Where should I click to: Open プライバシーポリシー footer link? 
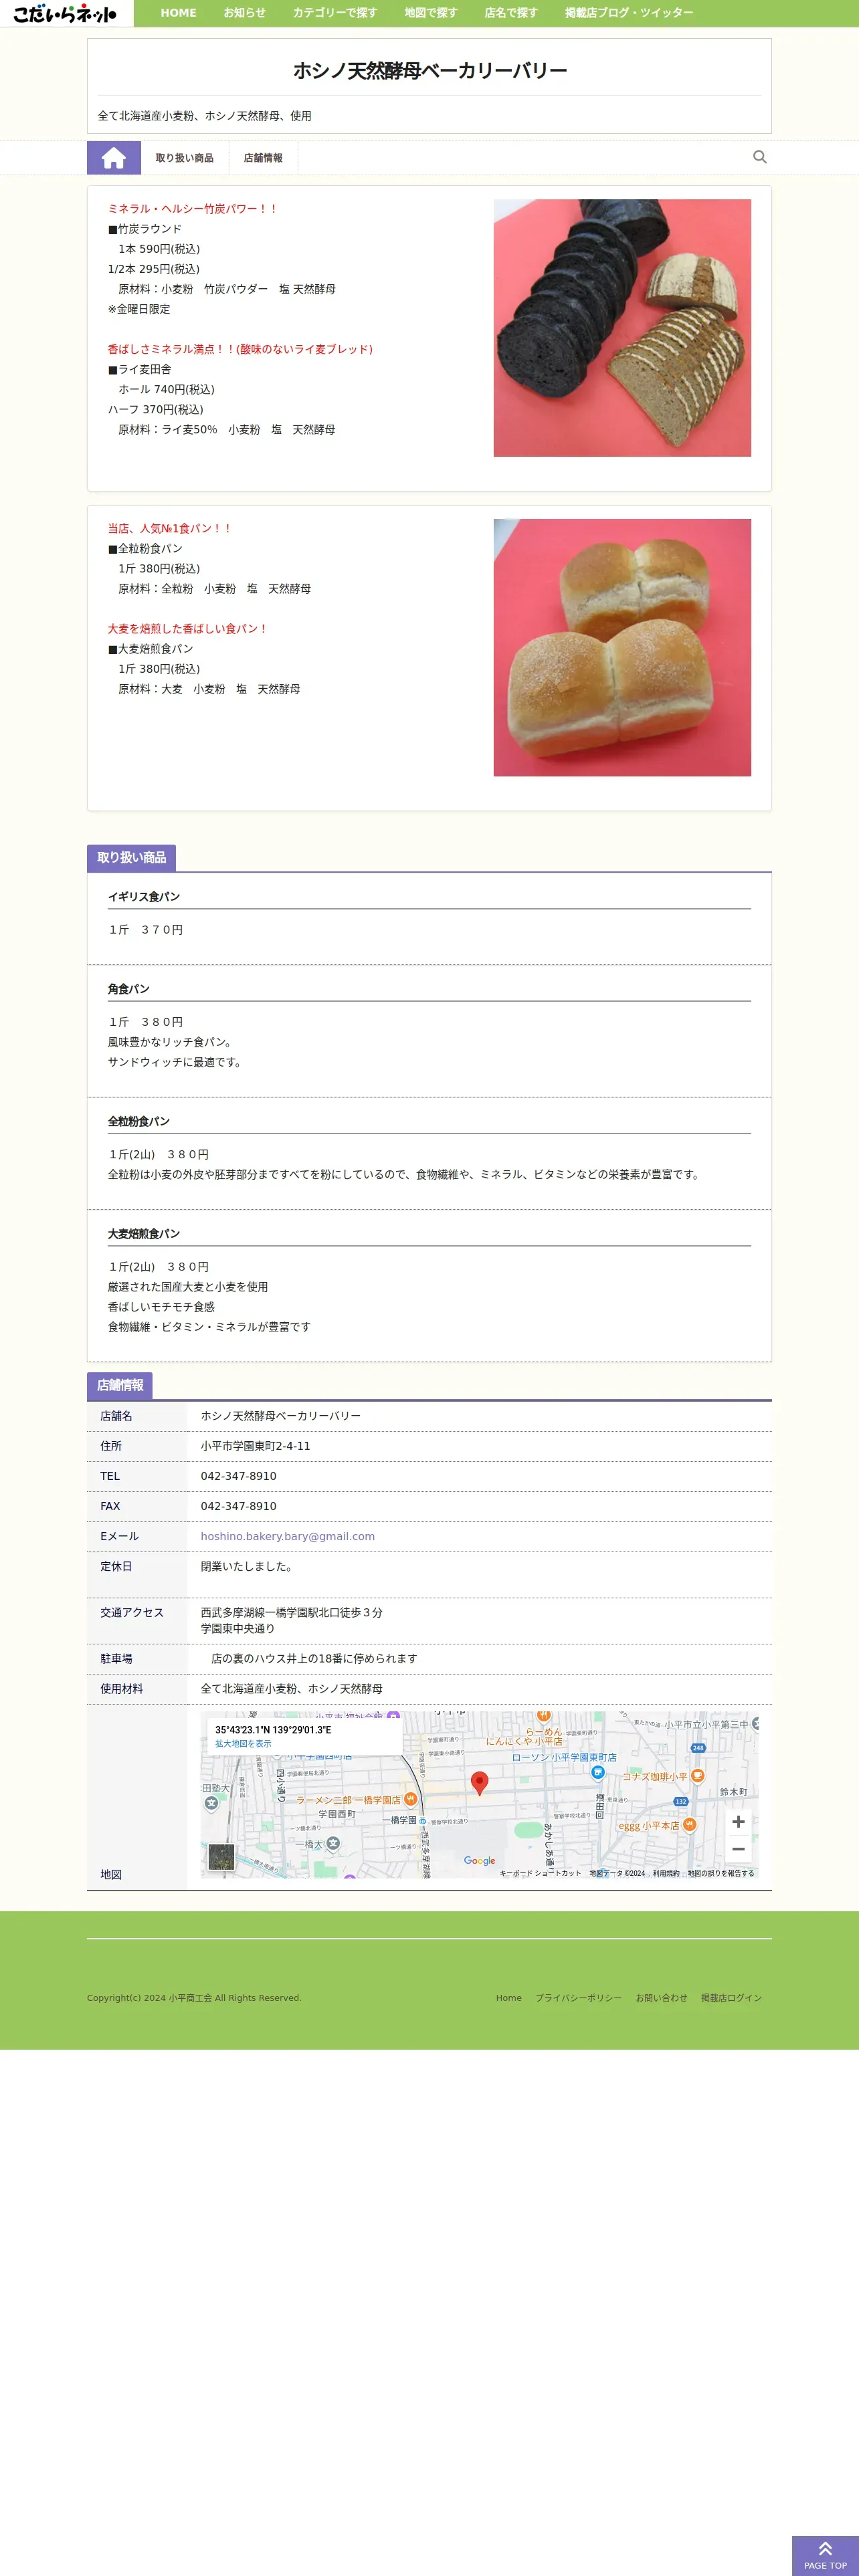pos(578,1998)
